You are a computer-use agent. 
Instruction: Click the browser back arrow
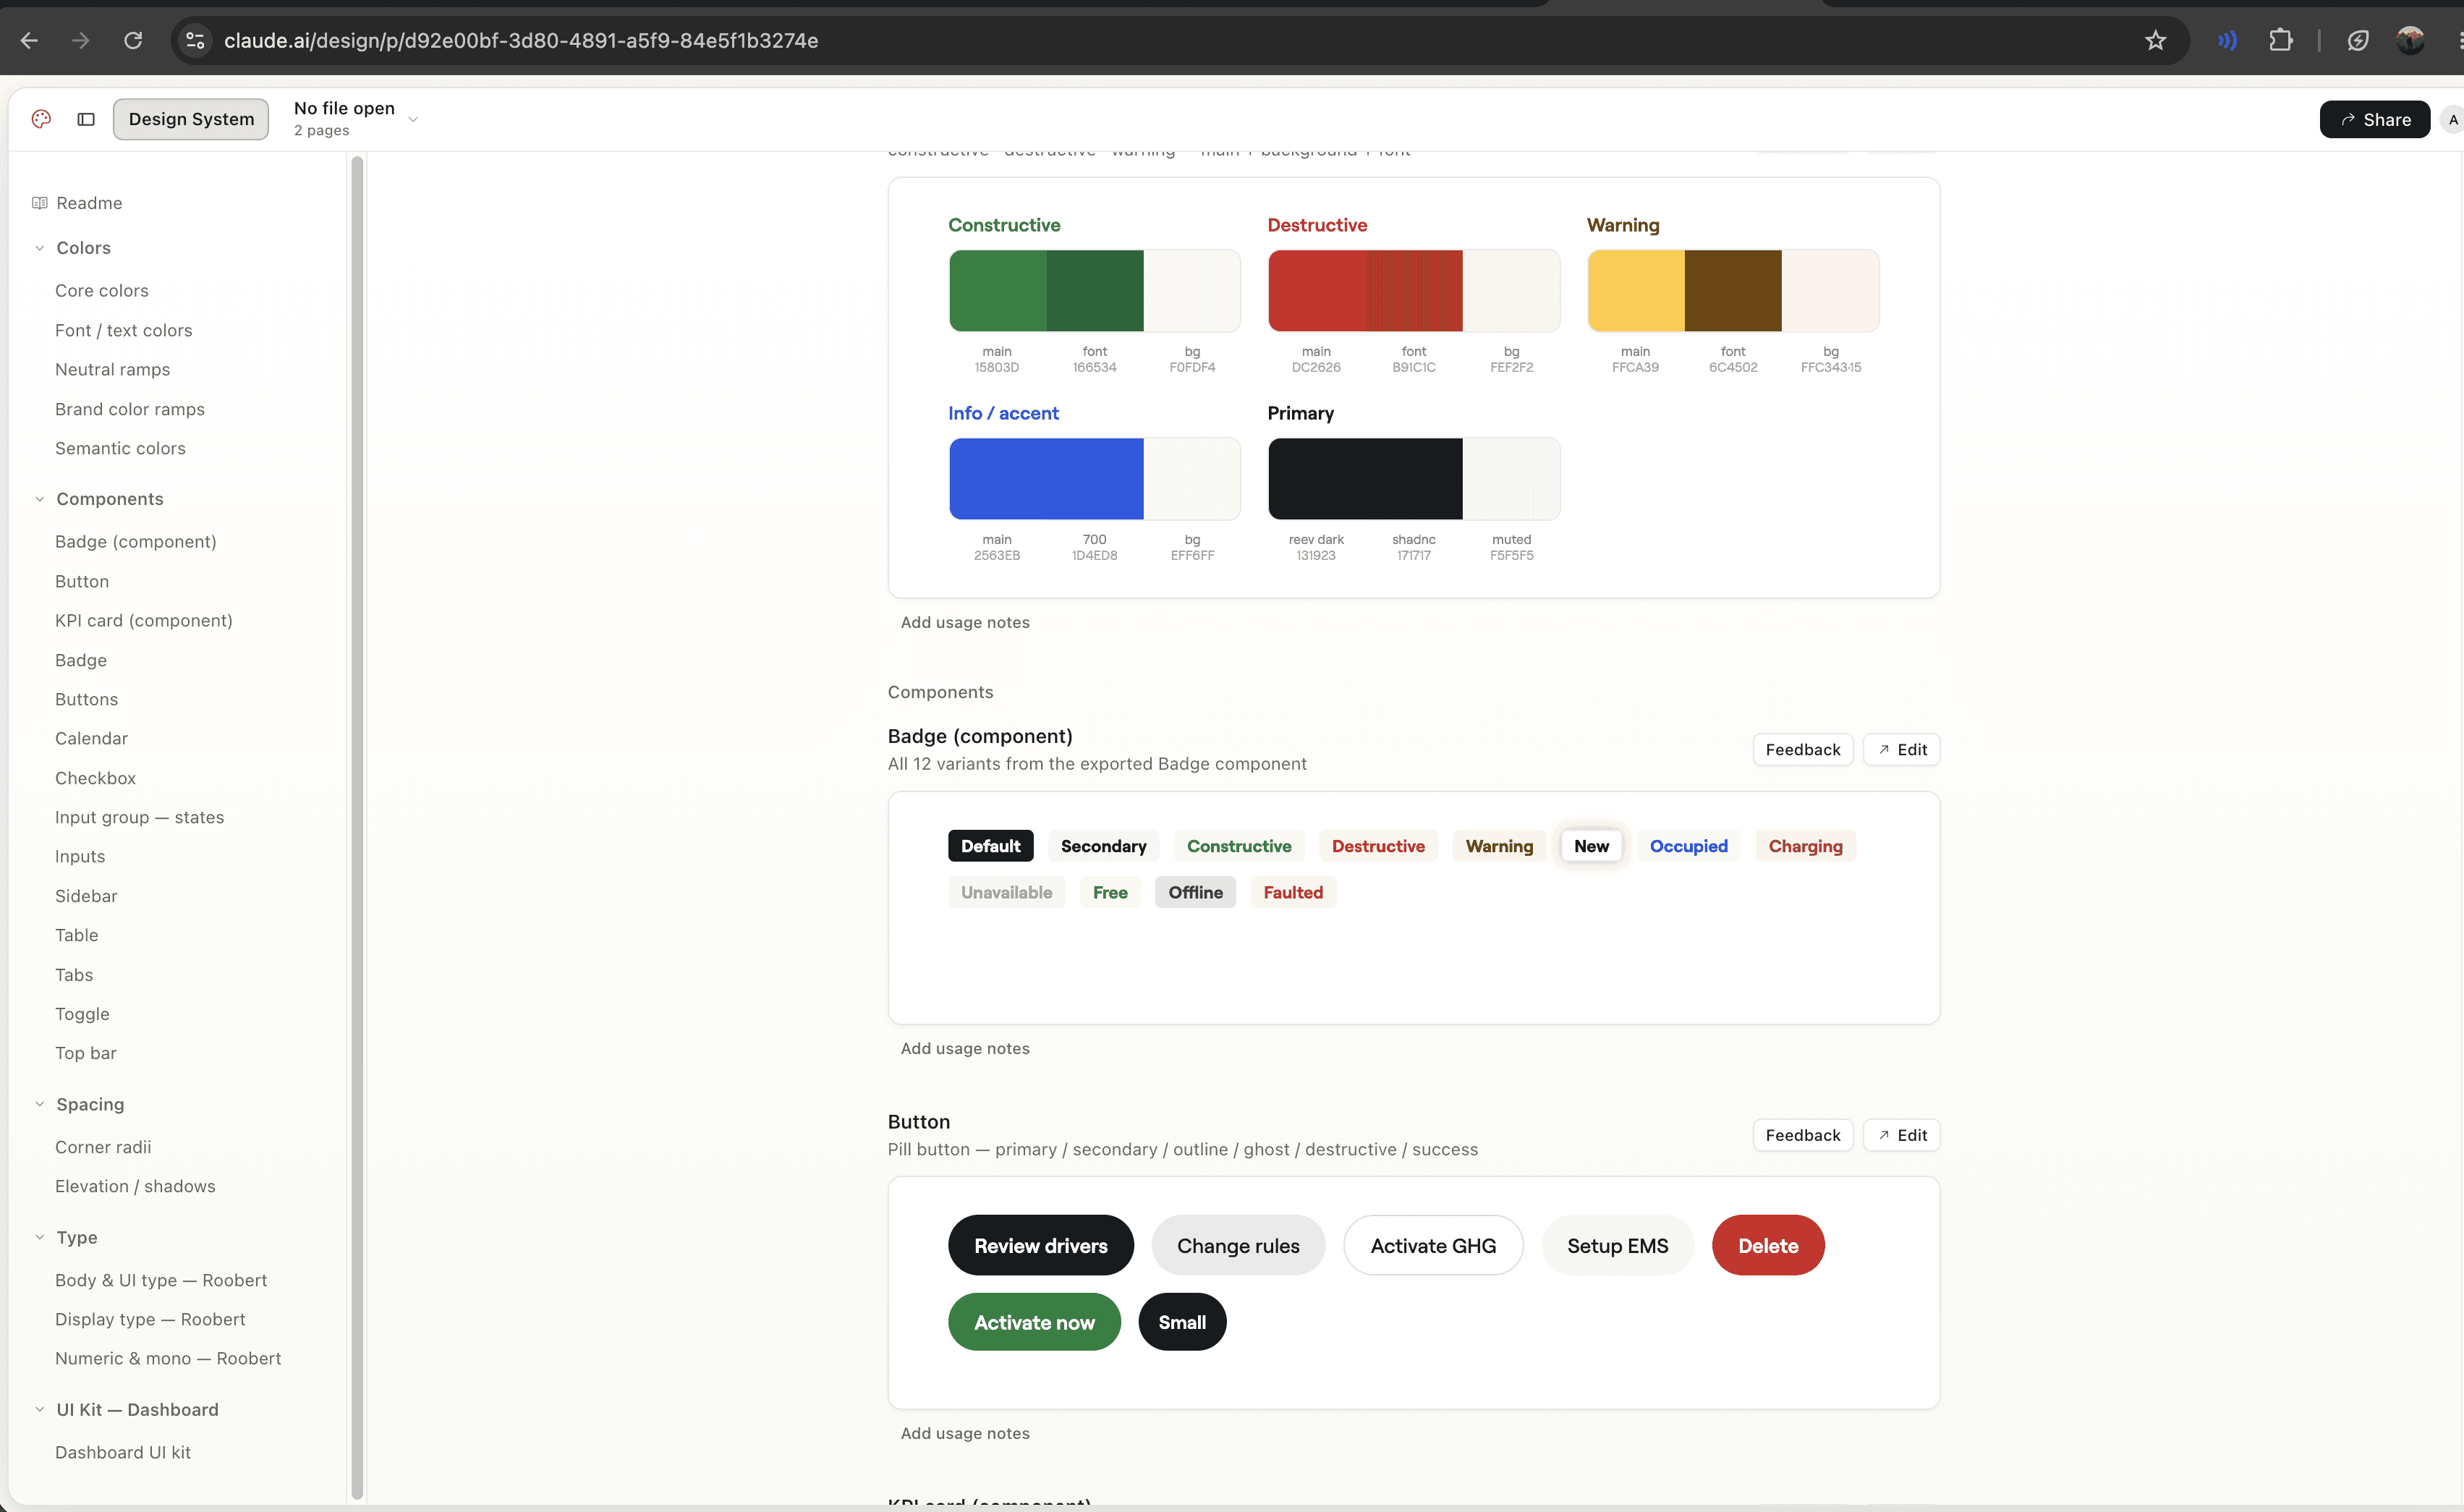[x=30, y=41]
